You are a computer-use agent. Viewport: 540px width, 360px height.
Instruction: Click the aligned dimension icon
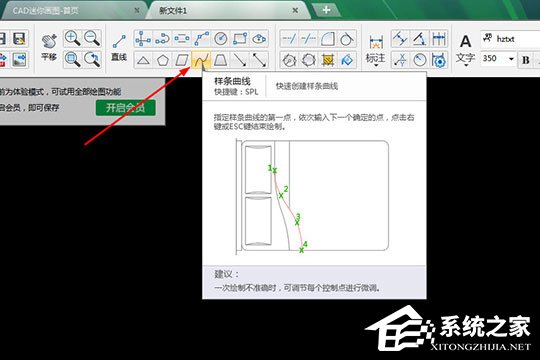pos(400,39)
